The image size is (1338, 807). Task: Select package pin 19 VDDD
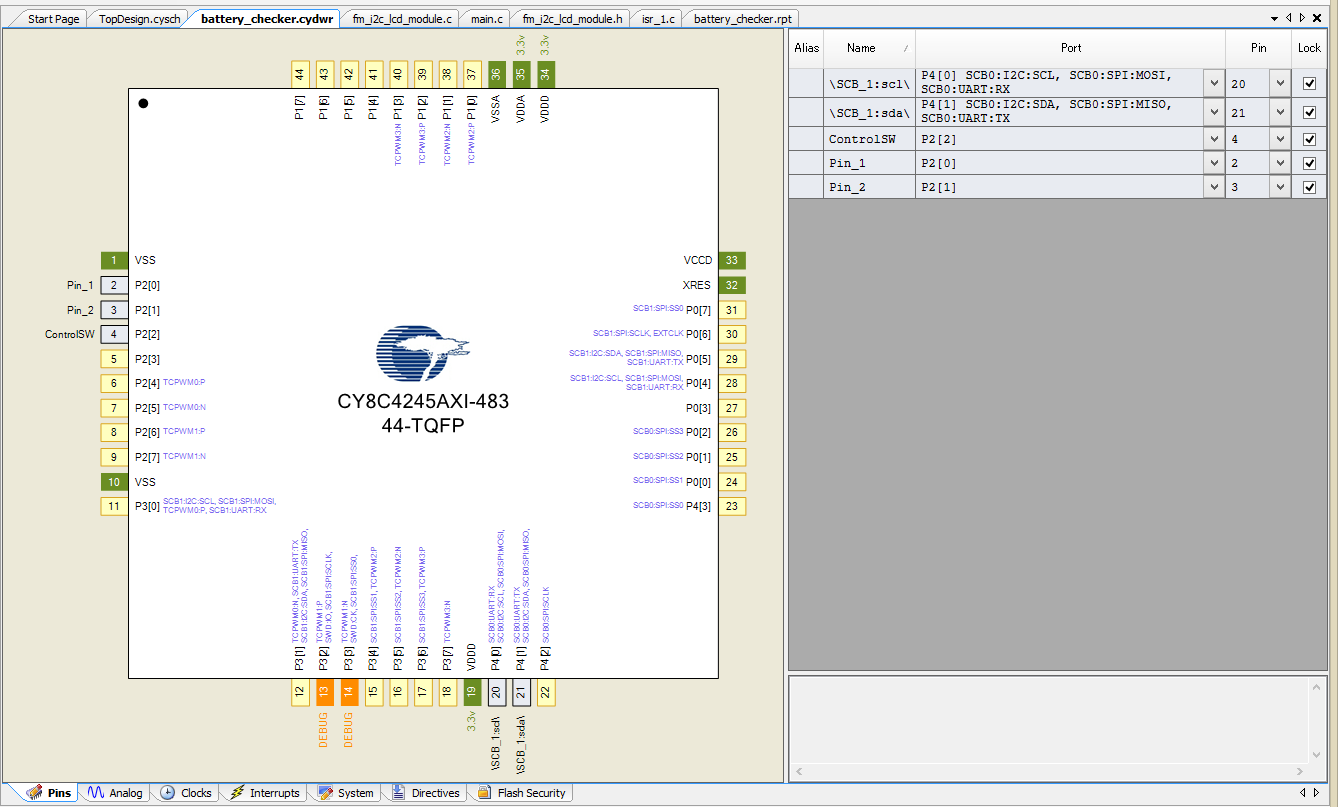point(472,692)
